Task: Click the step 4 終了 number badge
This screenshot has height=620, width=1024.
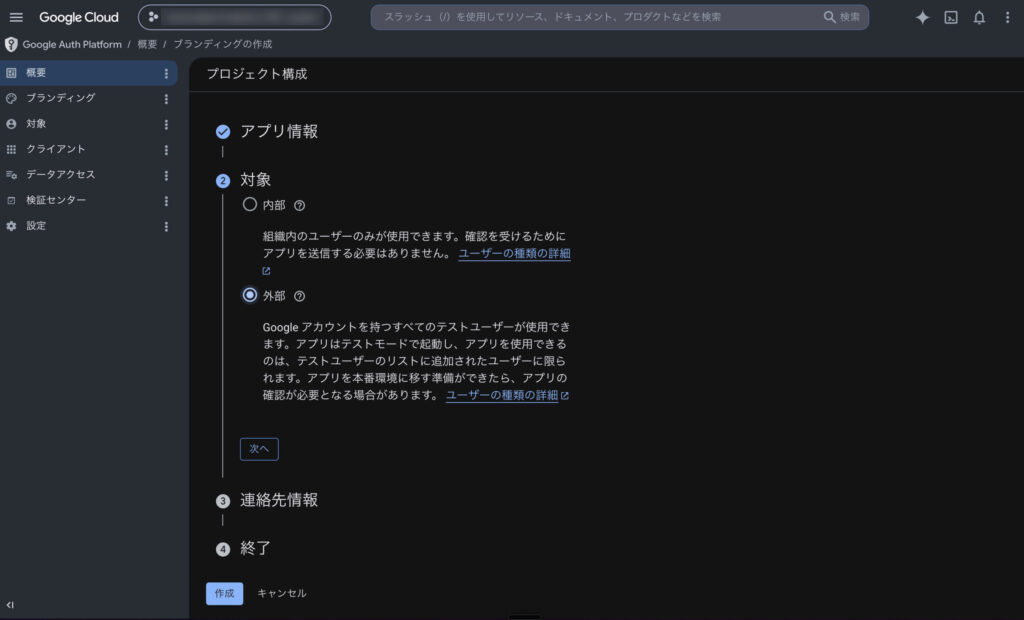Action: (223, 549)
